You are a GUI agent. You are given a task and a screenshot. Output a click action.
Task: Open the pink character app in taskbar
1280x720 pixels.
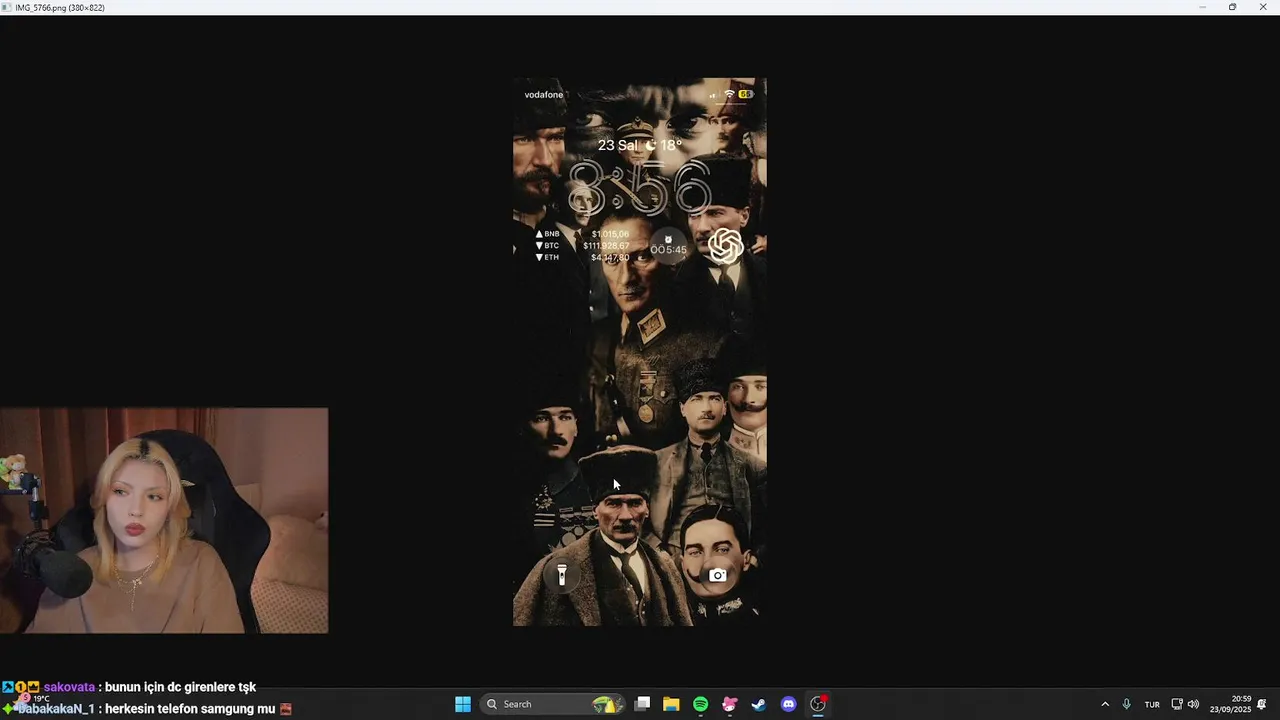pyautogui.click(x=729, y=704)
